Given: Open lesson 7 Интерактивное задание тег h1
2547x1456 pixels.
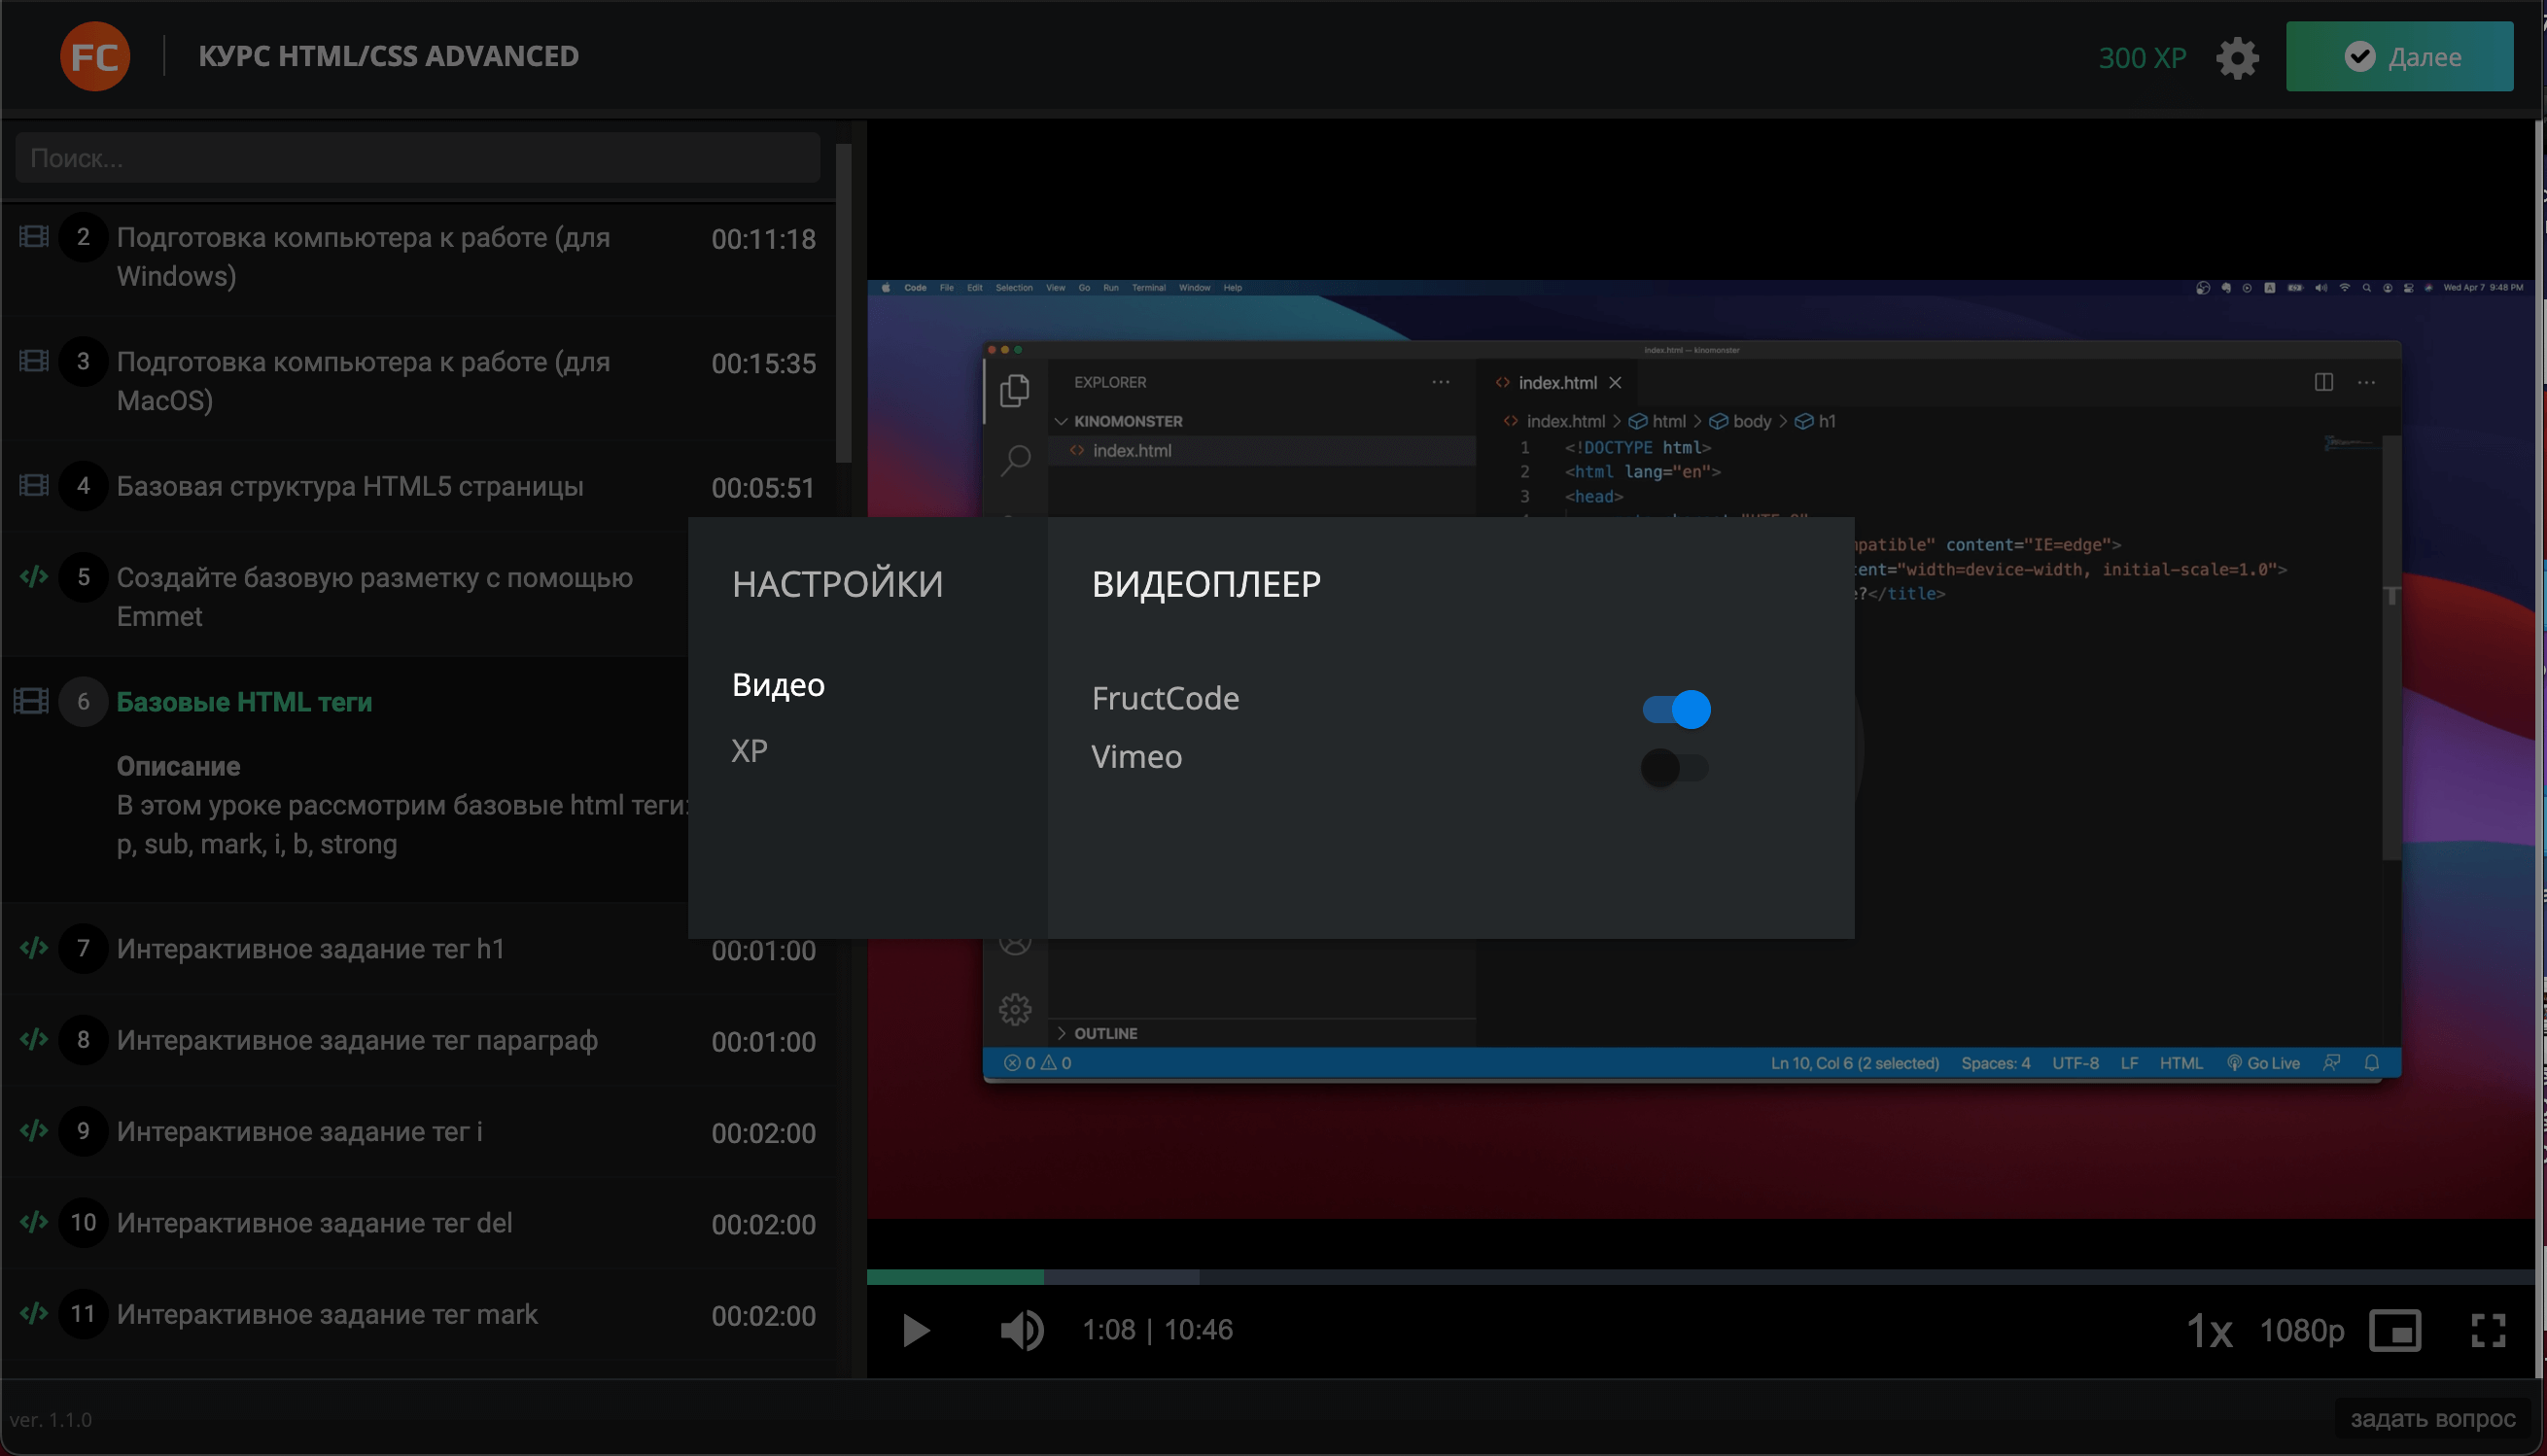Looking at the screenshot, I should [x=419, y=949].
